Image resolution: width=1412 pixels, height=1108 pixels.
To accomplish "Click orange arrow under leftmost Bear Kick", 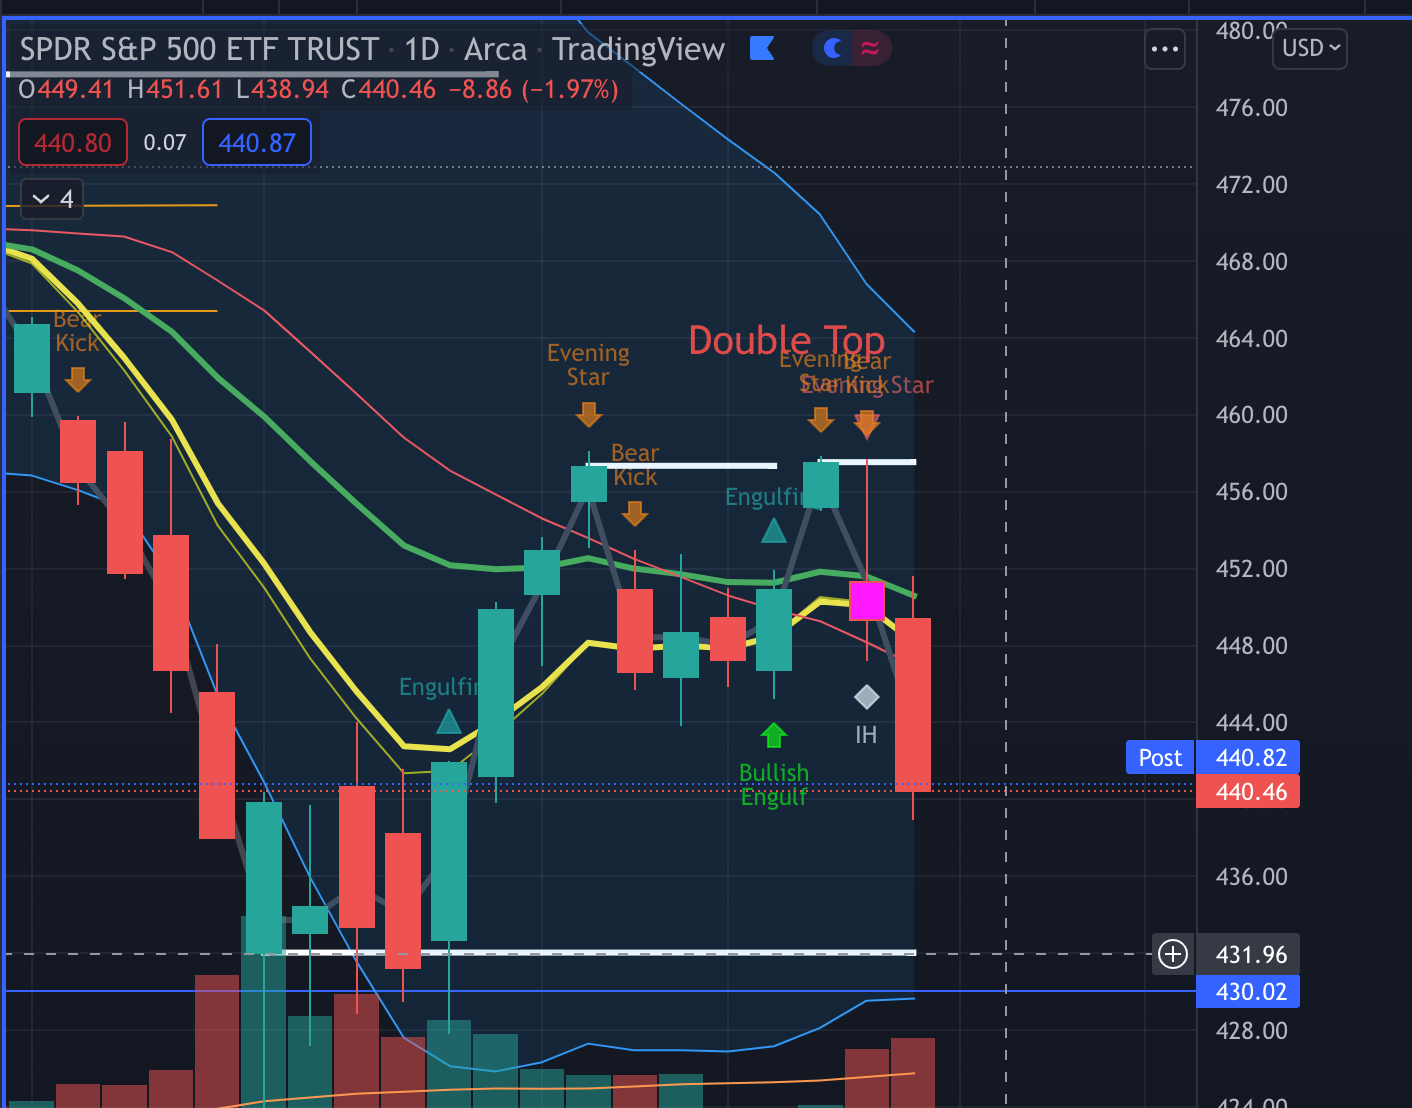I will coord(78,380).
